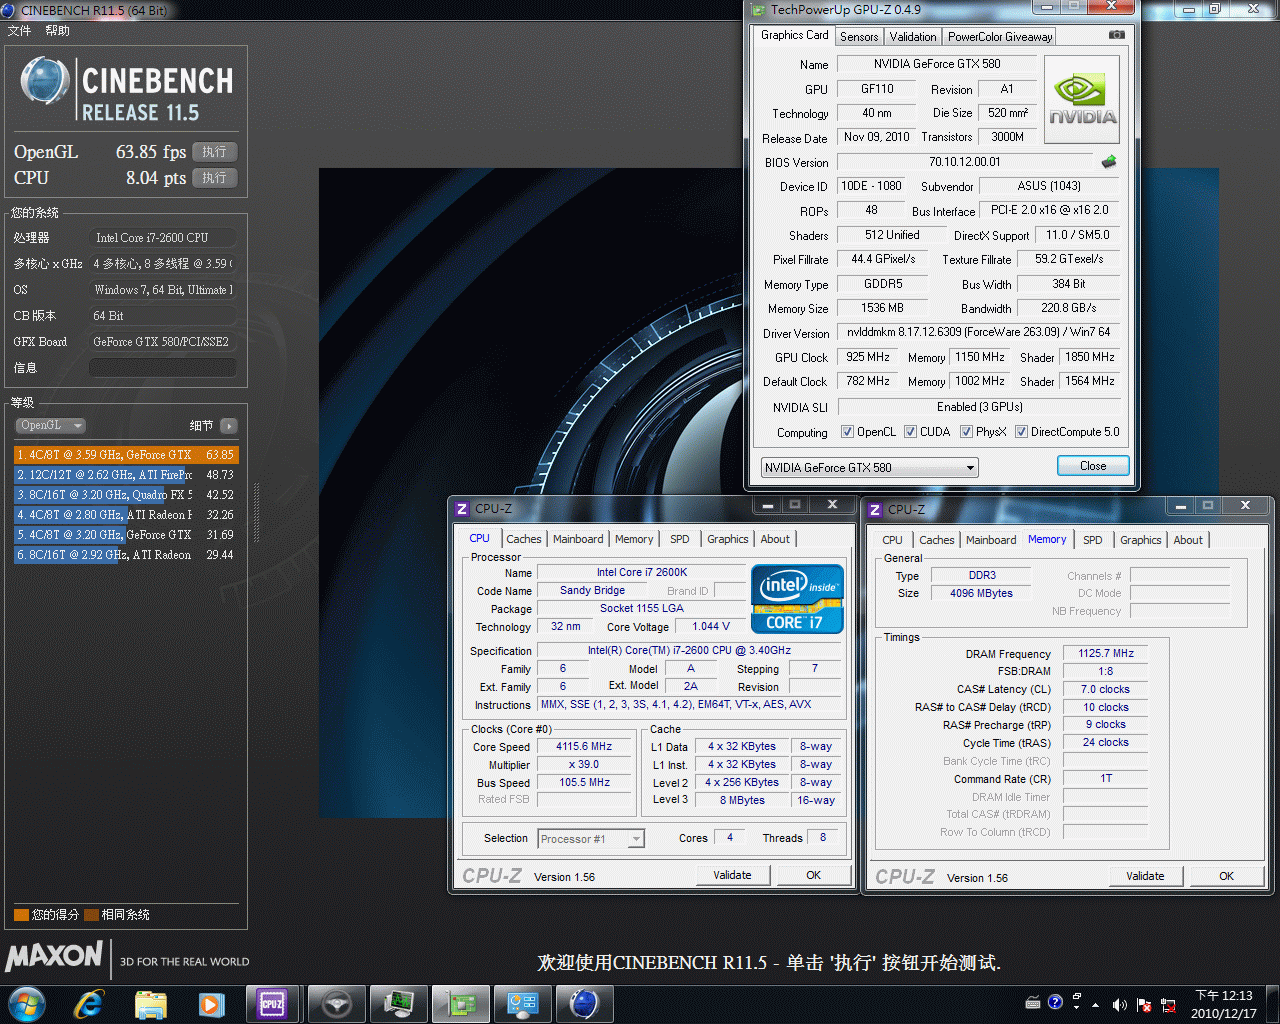Viewport: 1280px width, 1024px height.
Task: Select ranking row 8C/16T Quadro FX 42.52
Action: click(x=126, y=495)
